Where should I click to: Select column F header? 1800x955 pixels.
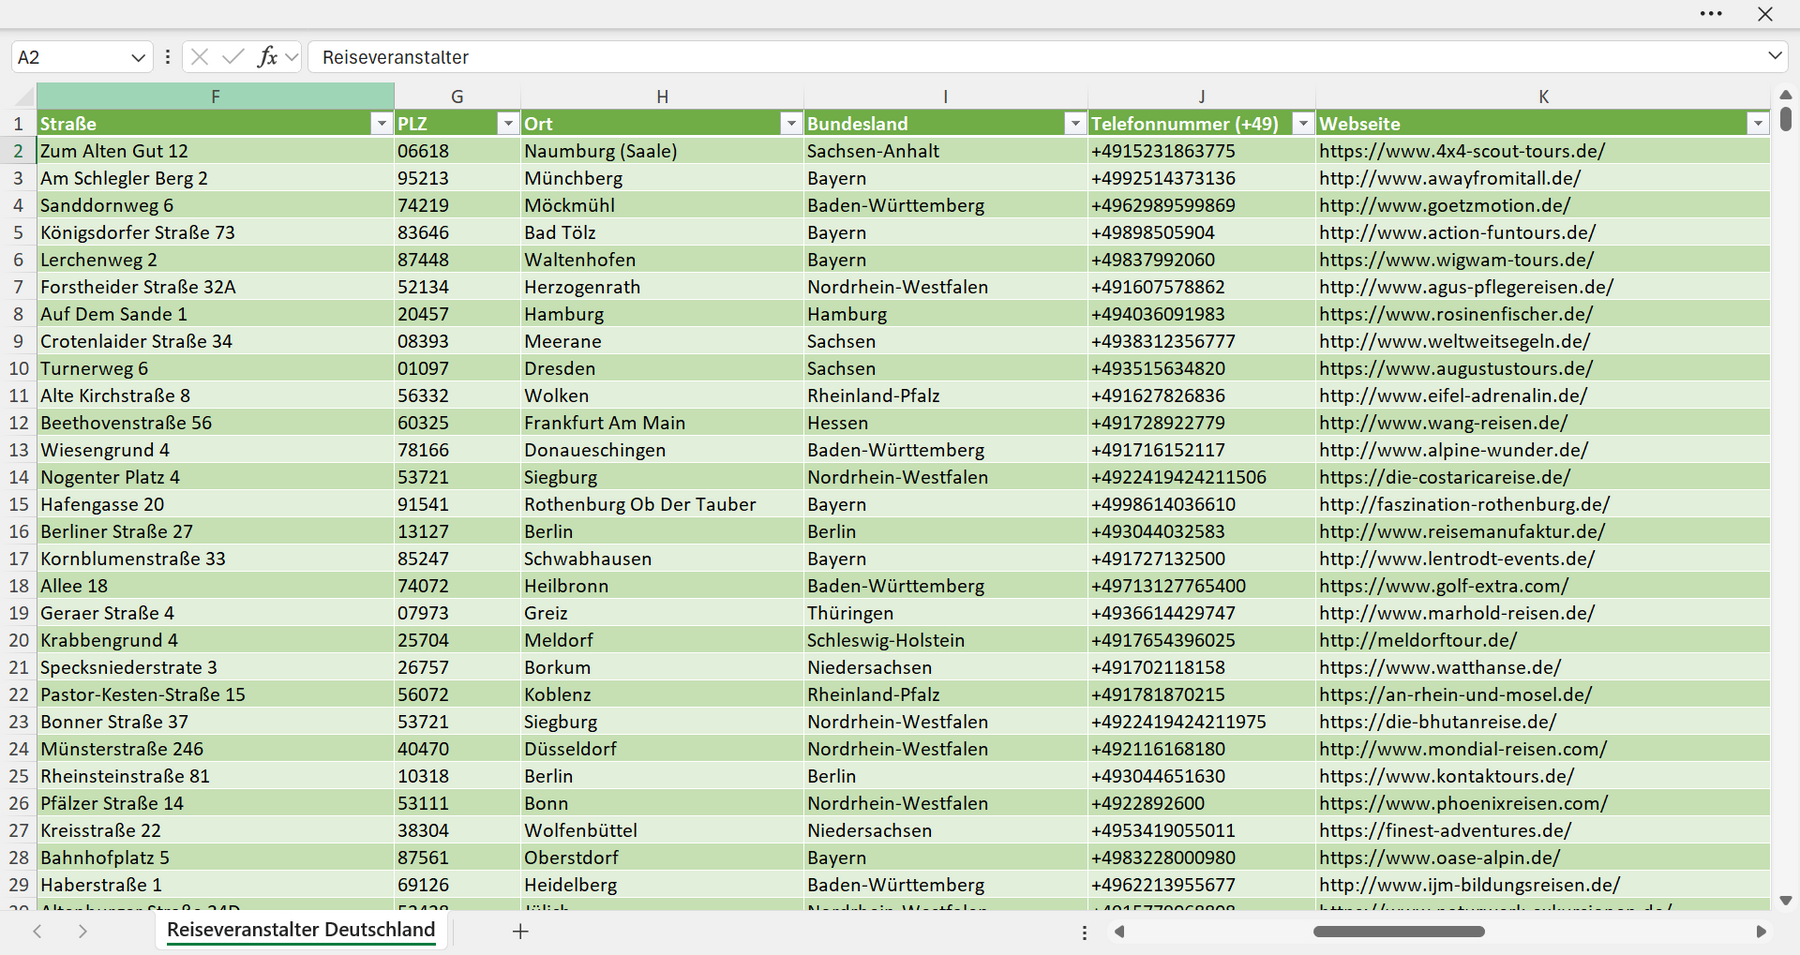pyautogui.click(x=215, y=96)
